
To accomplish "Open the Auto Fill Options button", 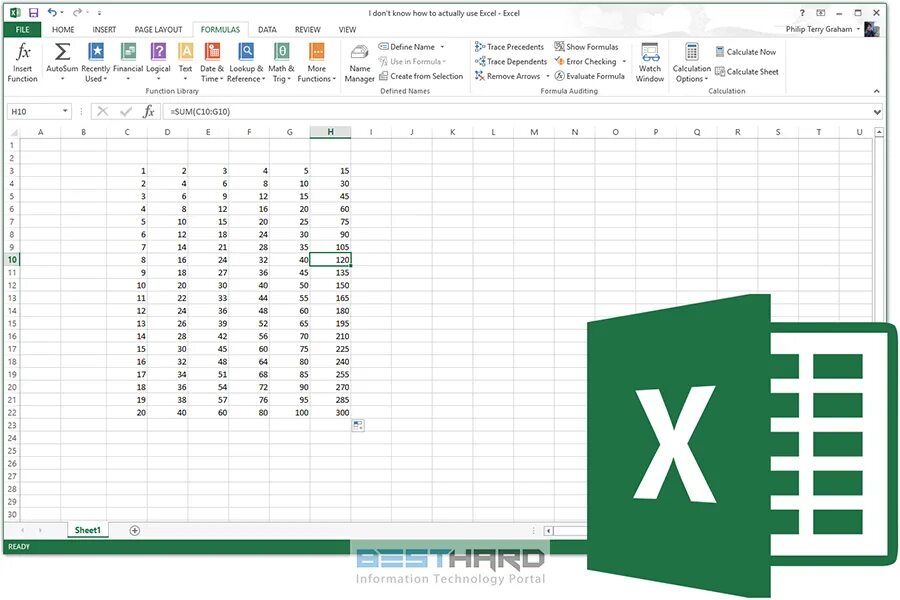I will point(358,425).
